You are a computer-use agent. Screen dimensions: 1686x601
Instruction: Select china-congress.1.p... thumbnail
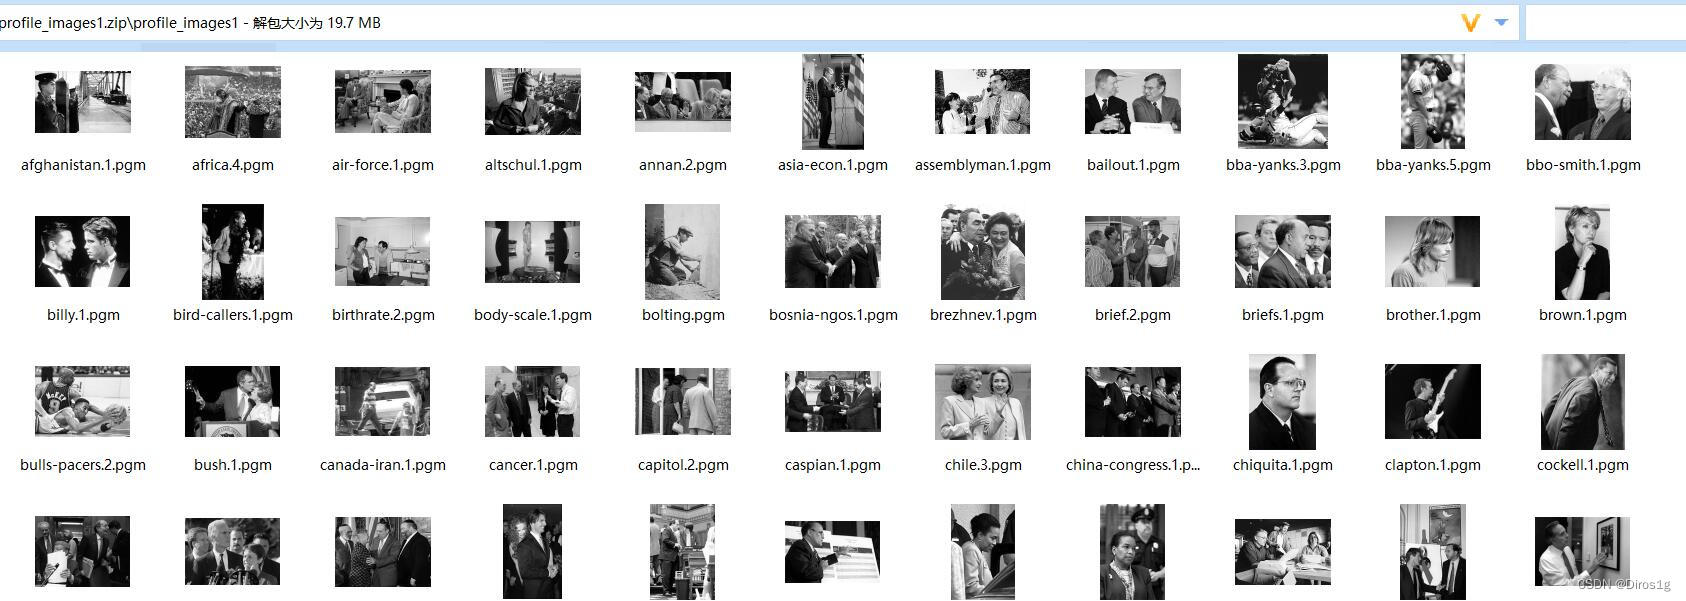1133,402
